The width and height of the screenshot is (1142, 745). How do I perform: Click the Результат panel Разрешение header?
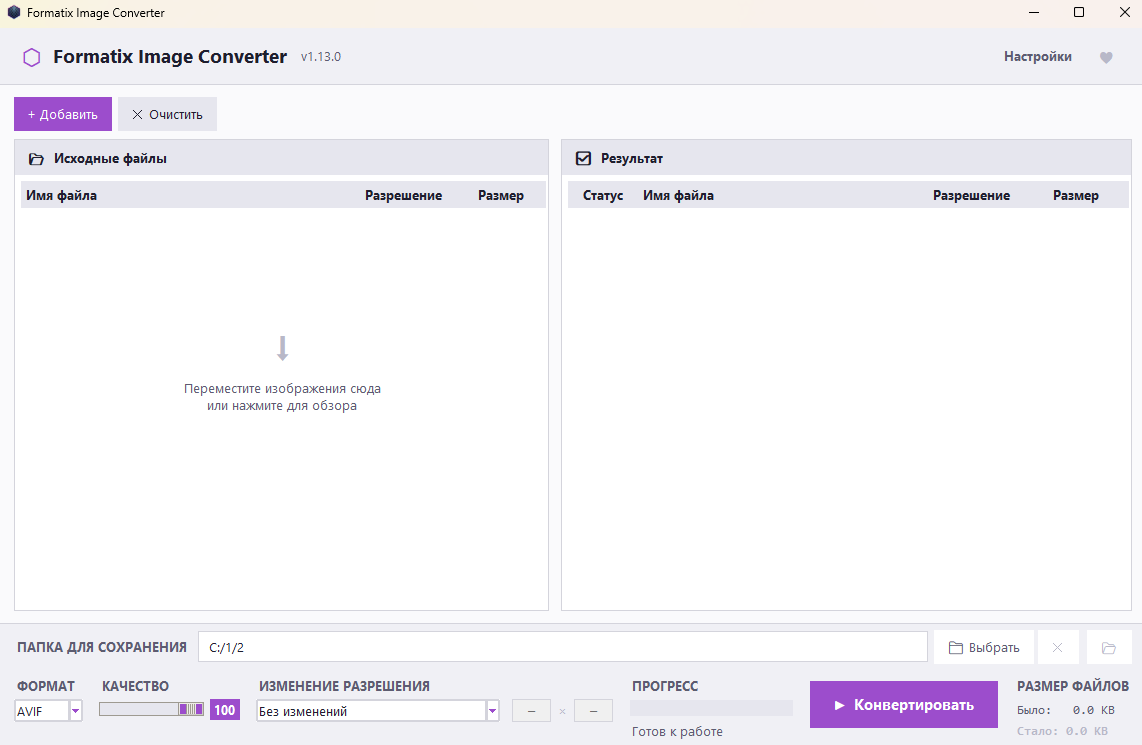(972, 195)
